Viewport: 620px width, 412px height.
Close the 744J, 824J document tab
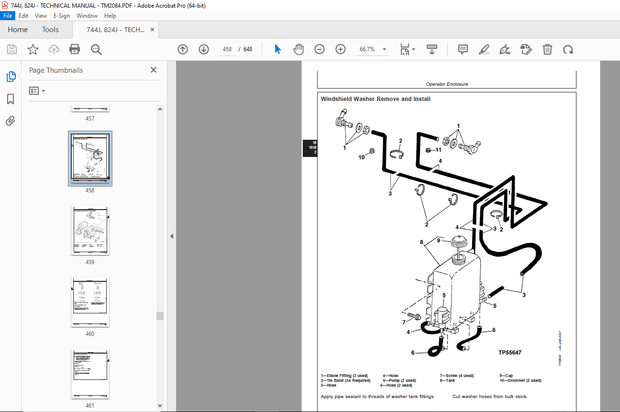(x=152, y=30)
